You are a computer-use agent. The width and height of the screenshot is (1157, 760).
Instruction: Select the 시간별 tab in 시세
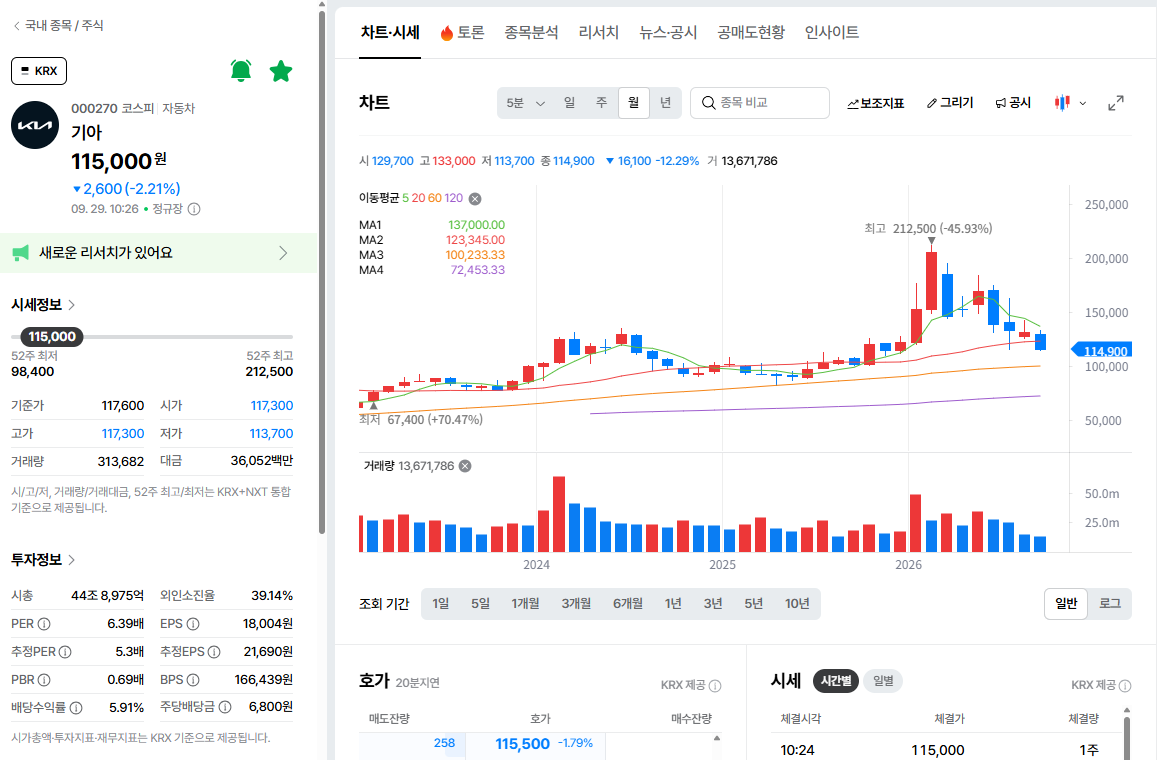pyautogui.click(x=835, y=680)
